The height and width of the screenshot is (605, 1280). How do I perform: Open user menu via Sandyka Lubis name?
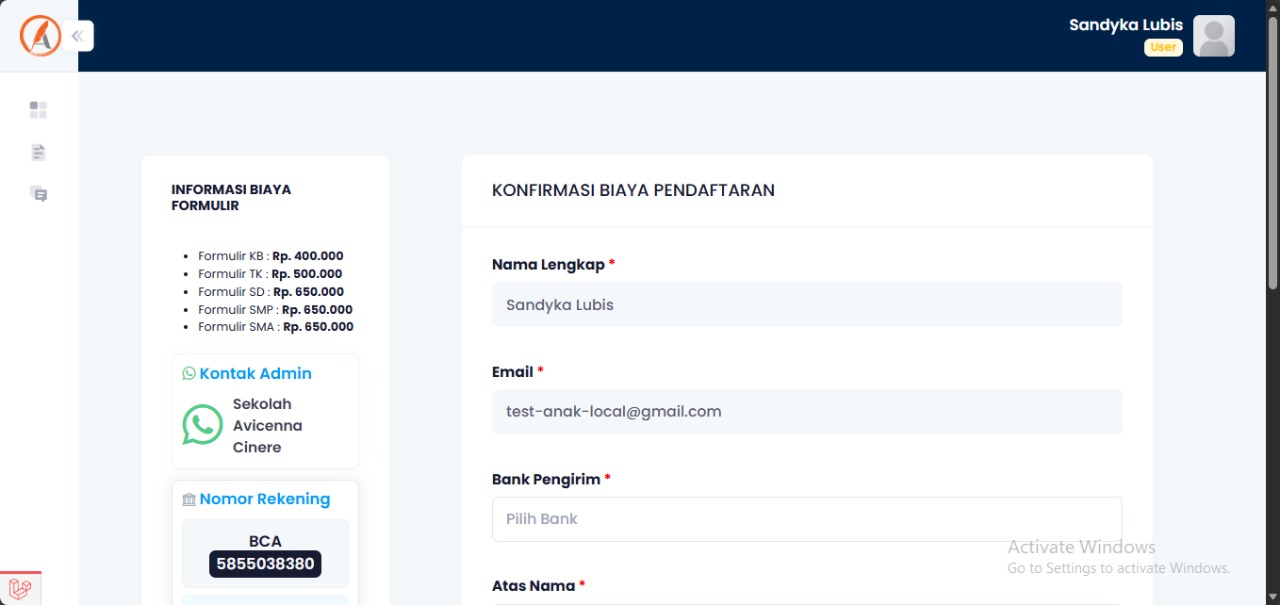1125,25
